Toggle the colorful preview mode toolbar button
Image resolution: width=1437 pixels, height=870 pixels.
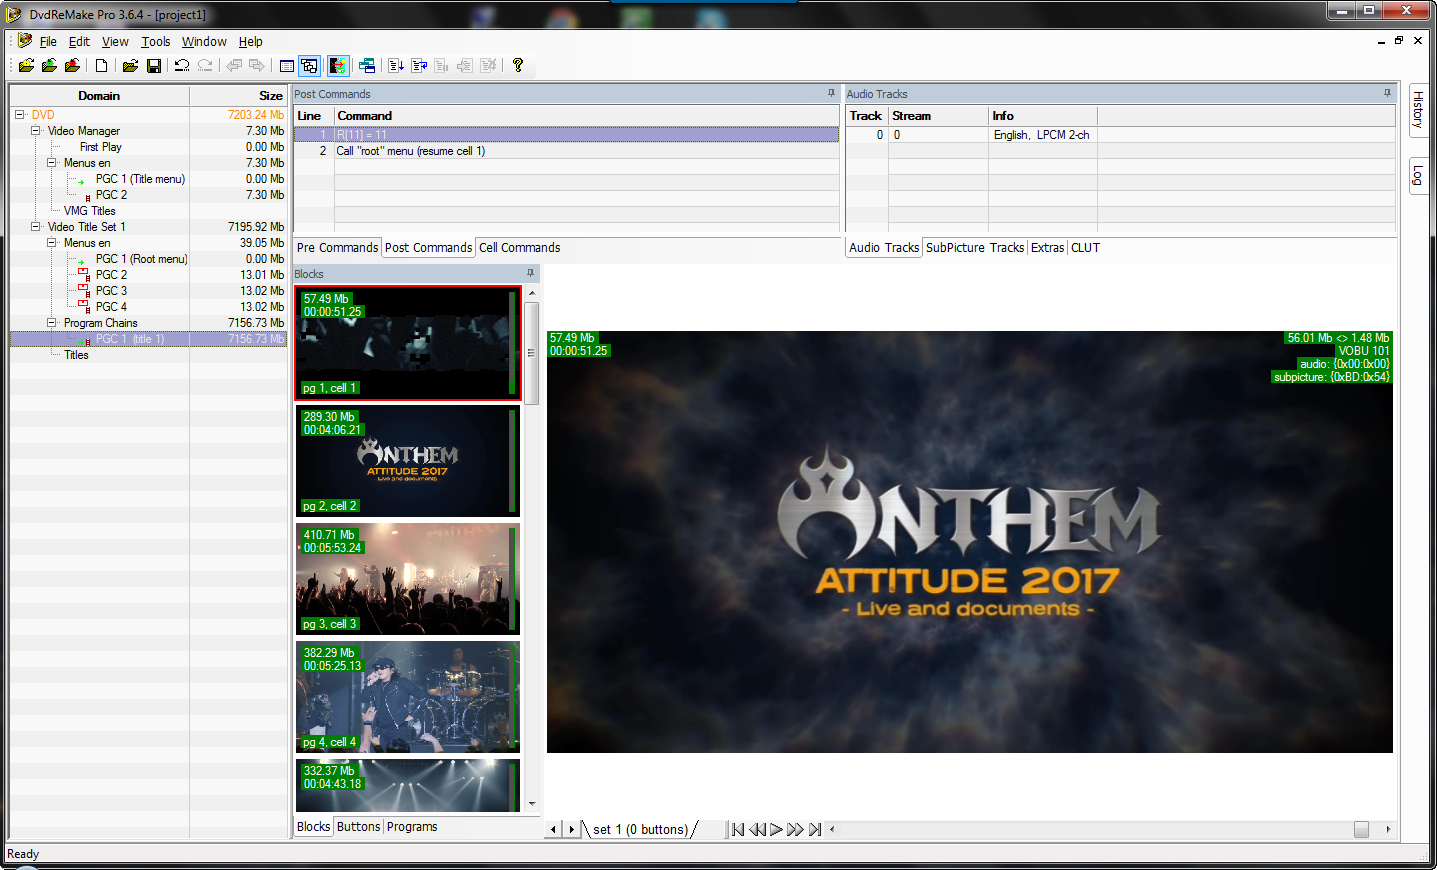tap(338, 66)
